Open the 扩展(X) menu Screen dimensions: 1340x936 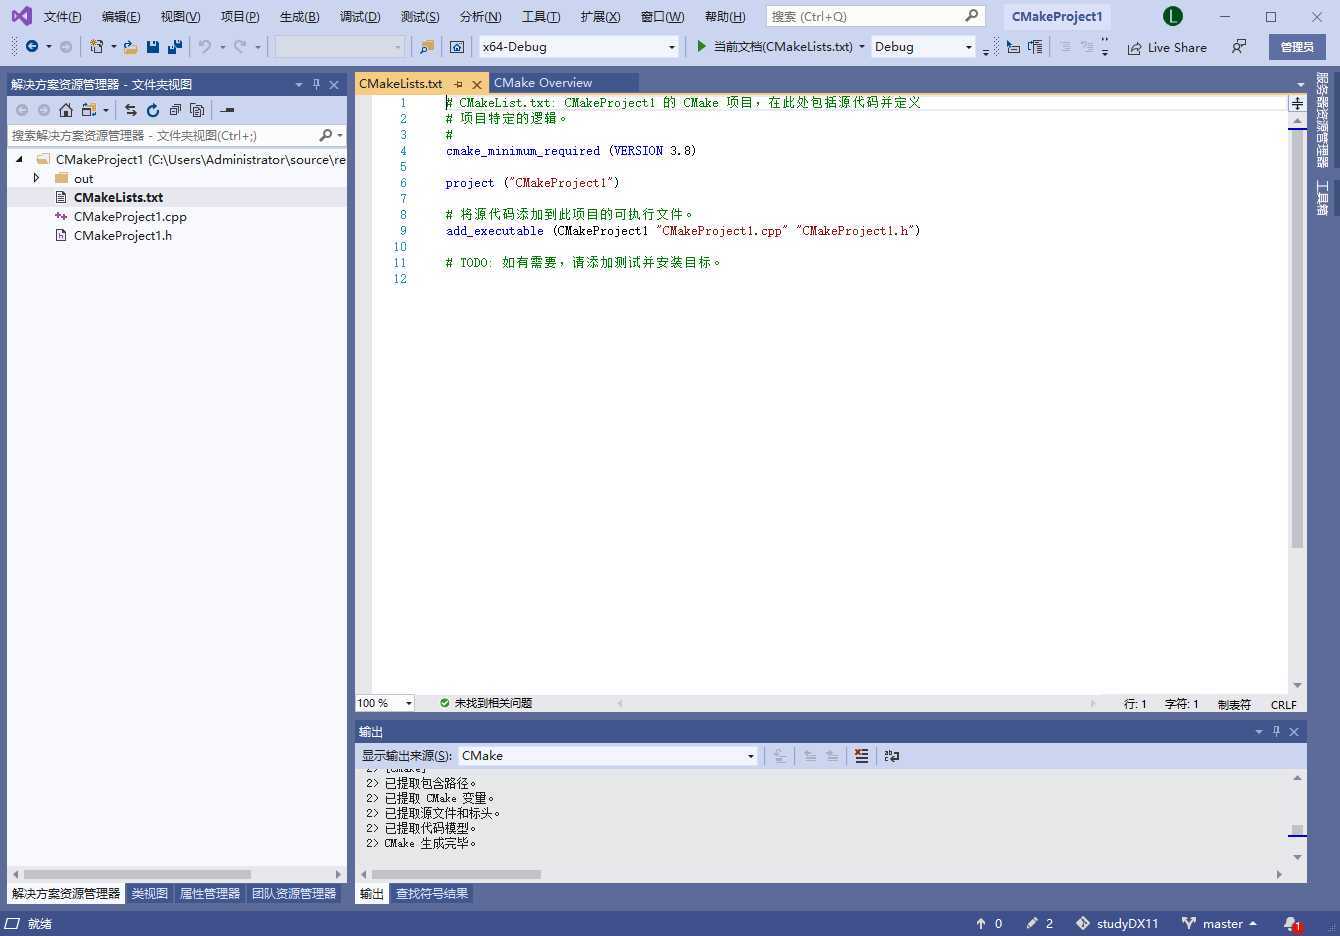[600, 16]
